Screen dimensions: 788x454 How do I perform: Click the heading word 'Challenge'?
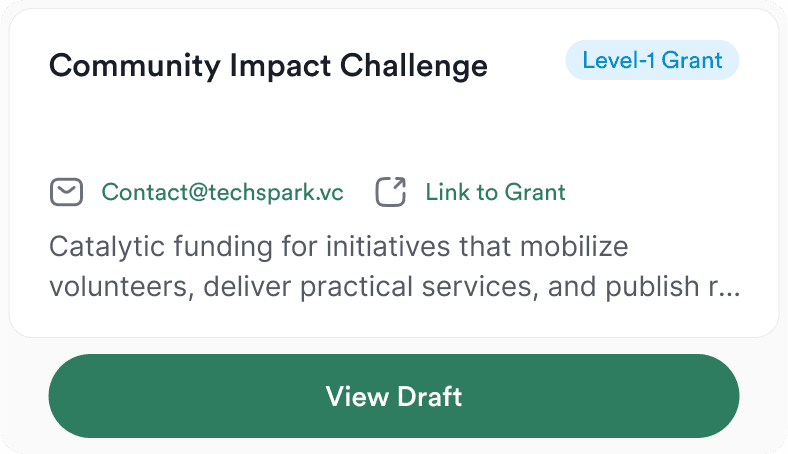pos(414,66)
